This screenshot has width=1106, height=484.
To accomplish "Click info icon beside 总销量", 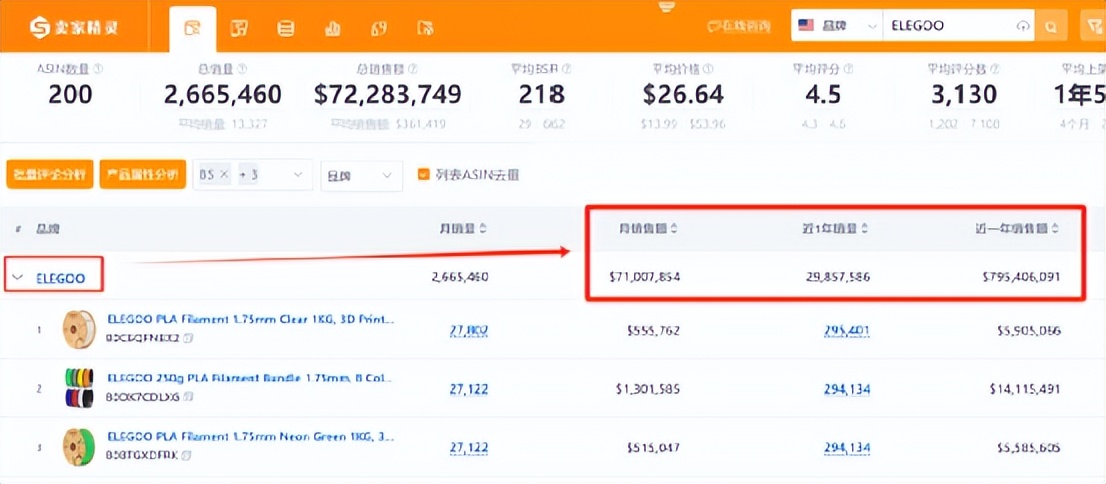I will [242, 69].
